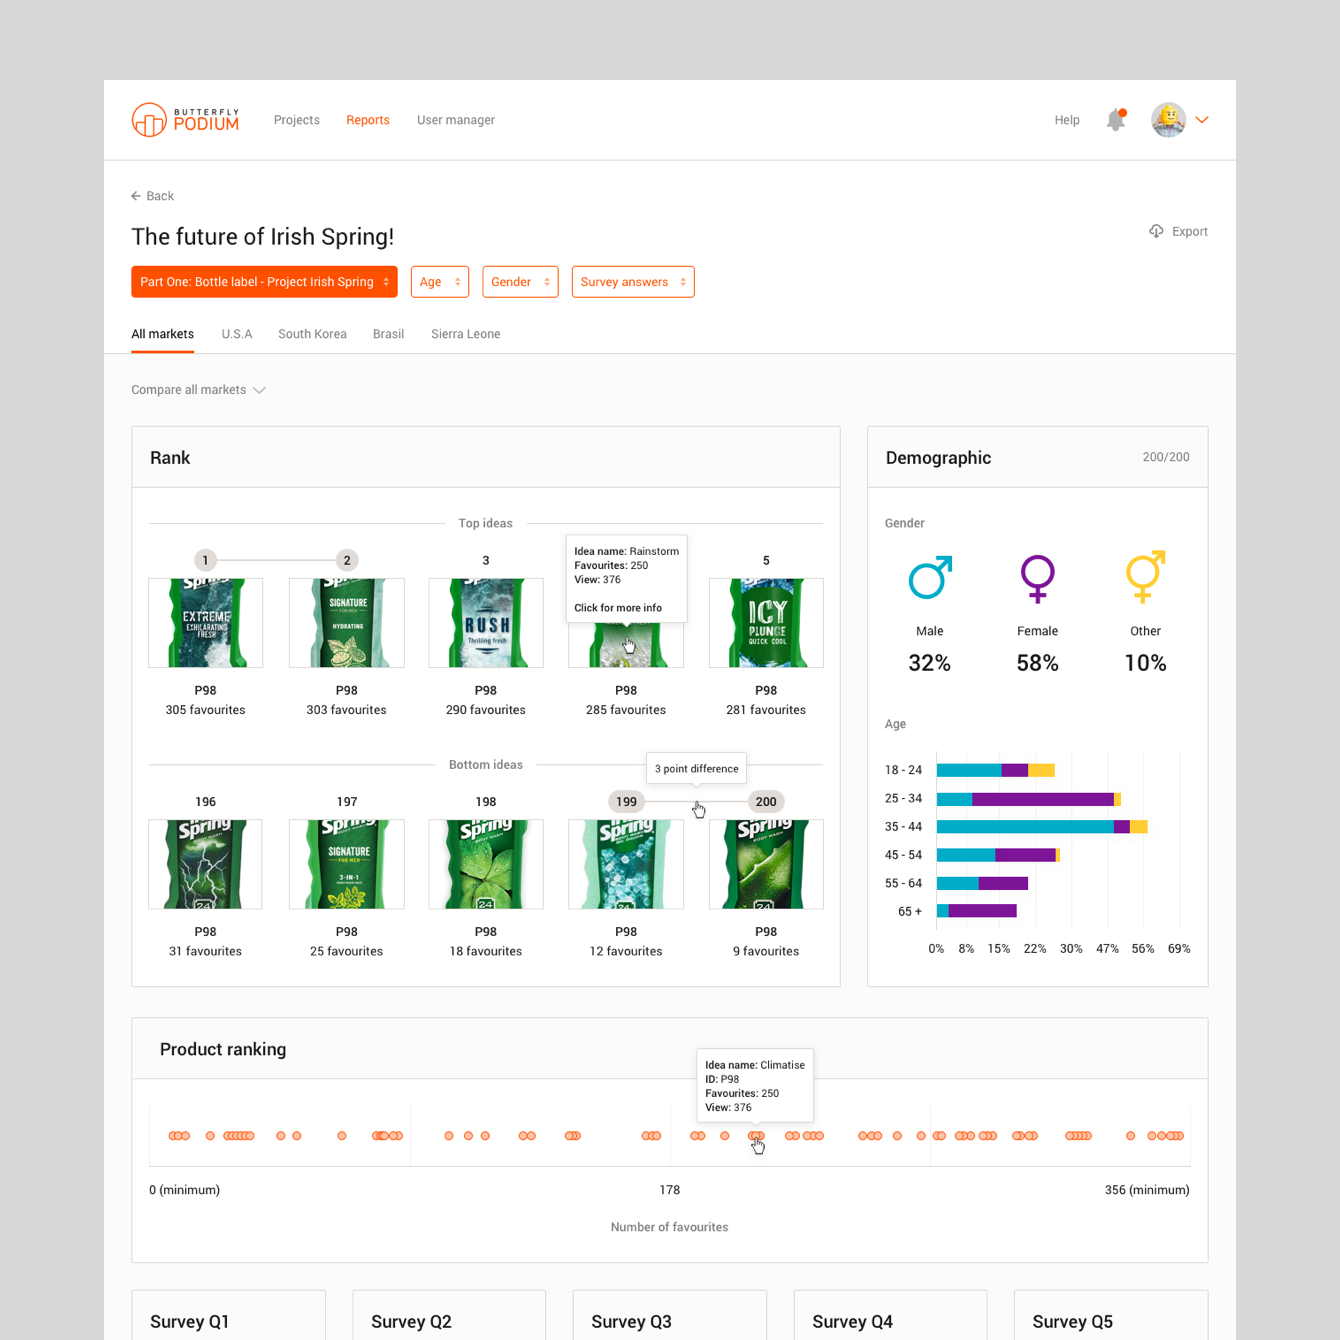Open the Survey Q1 card
Image resolution: width=1340 pixels, height=1340 pixels.
click(228, 1315)
